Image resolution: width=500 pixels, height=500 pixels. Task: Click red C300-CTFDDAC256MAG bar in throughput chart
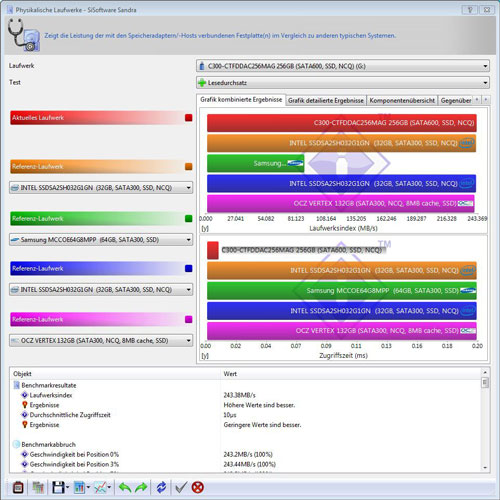[x=342, y=123]
